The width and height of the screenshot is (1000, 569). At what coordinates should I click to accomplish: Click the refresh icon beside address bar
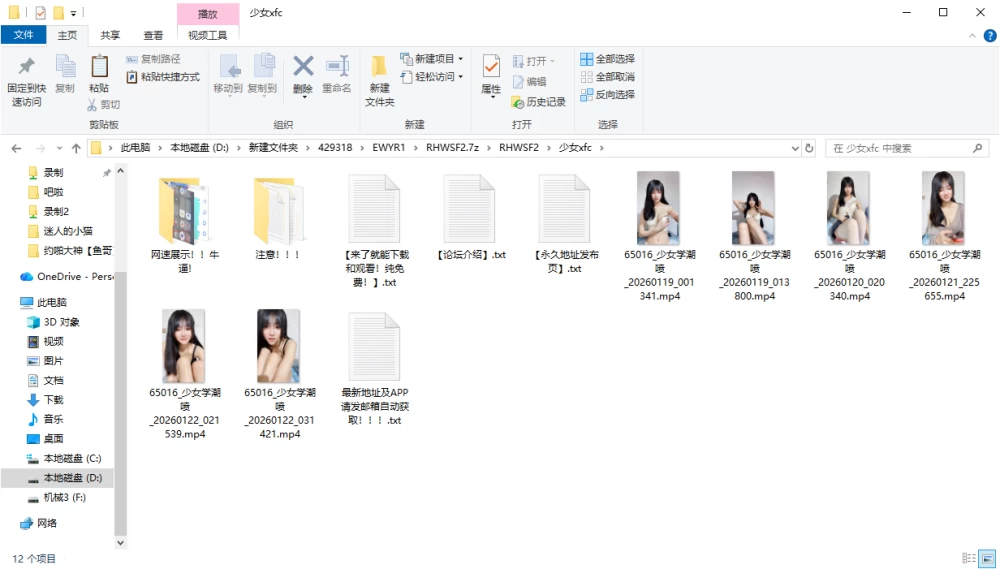[809, 148]
